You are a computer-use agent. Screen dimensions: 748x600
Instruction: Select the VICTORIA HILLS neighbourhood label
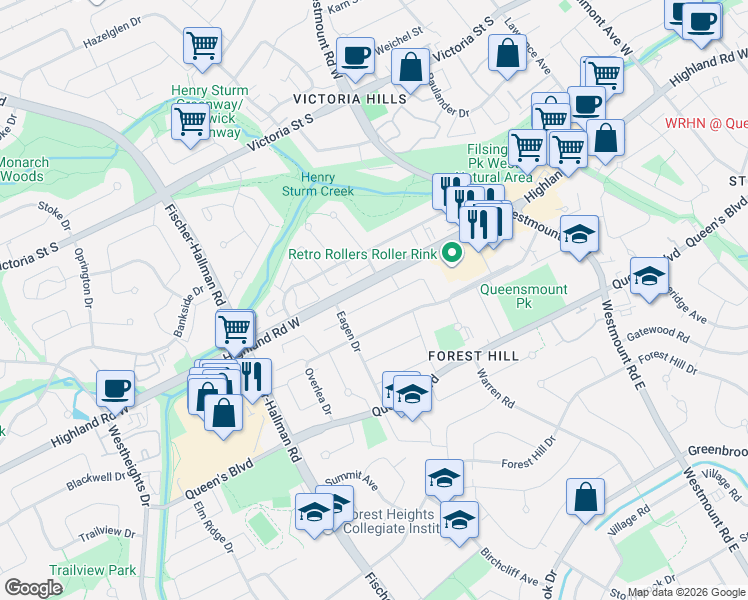350,99
